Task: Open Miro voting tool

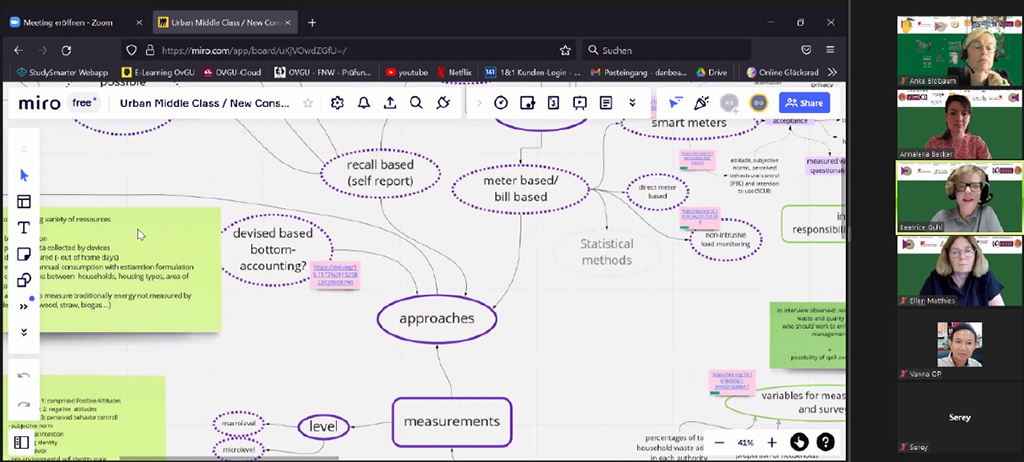Action: 527,103
